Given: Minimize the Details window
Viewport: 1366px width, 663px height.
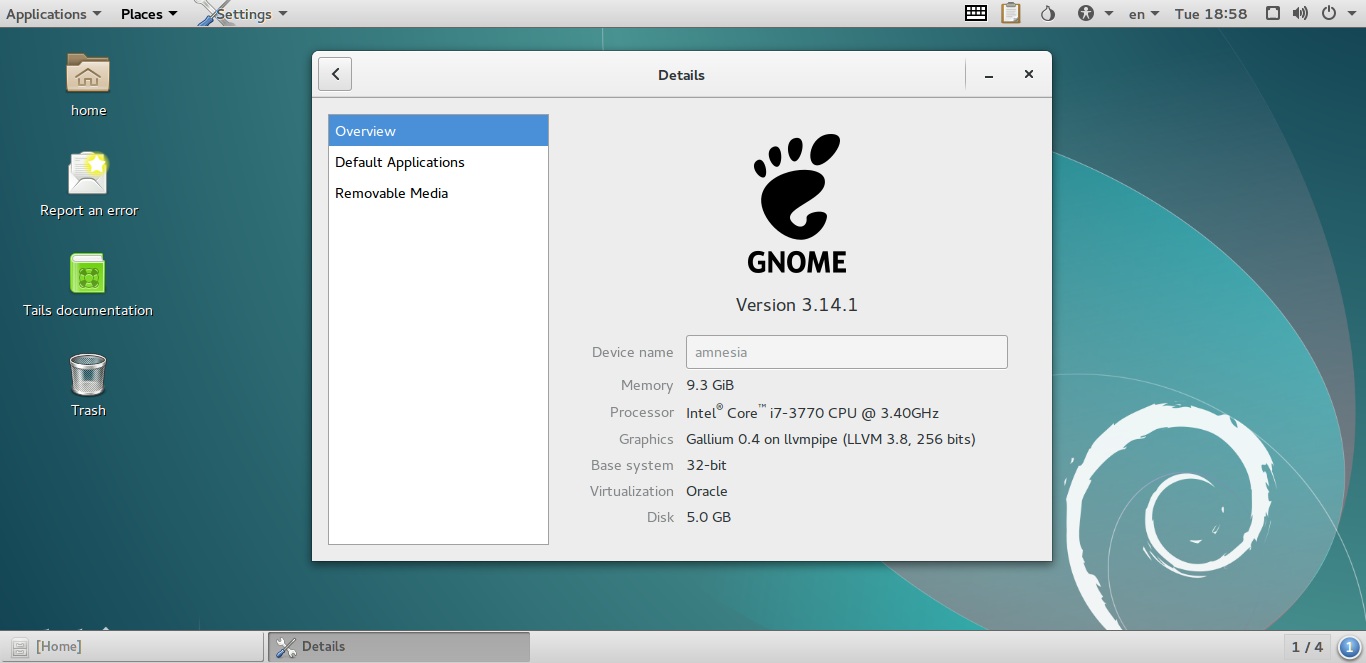Looking at the screenshot, I should click(x=988, y=74).
